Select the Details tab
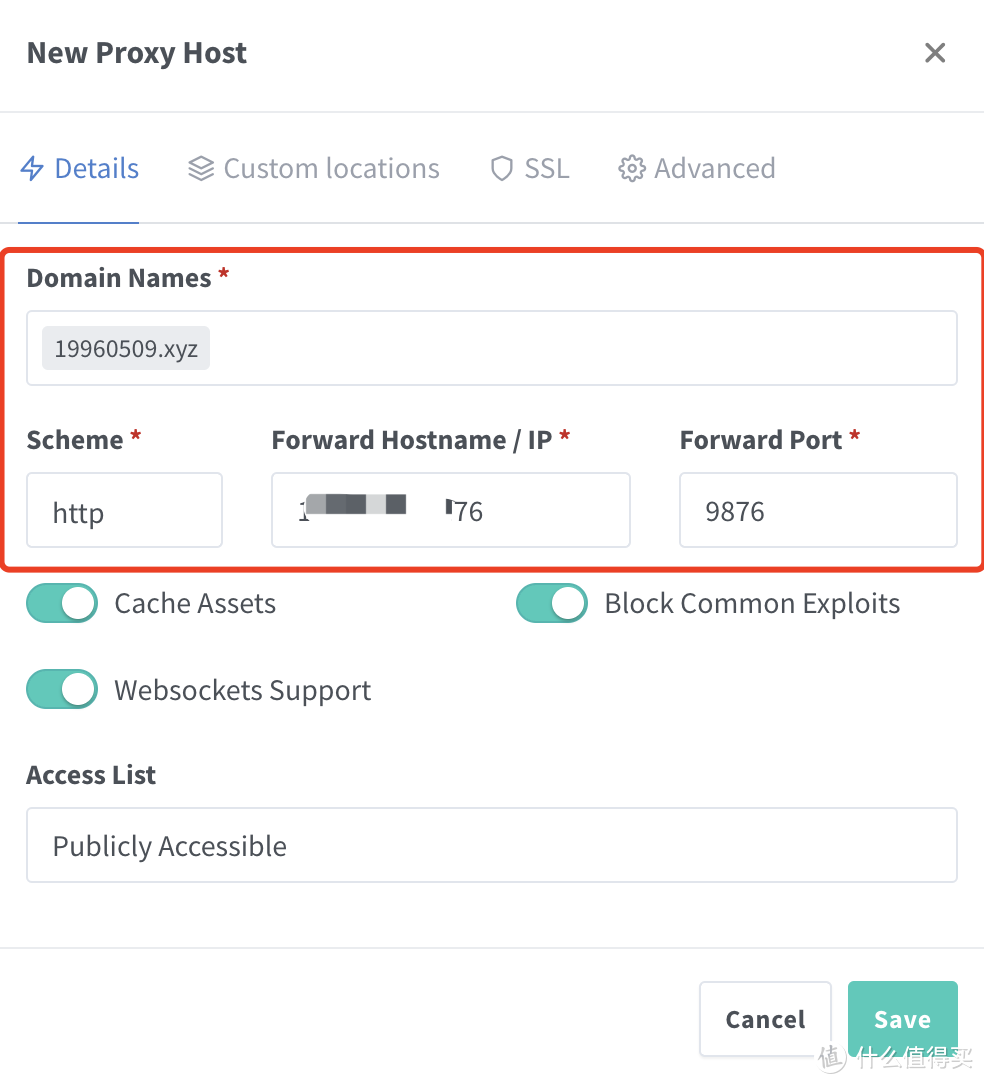This screenshot has width=984, height=1084. point(79,168)
